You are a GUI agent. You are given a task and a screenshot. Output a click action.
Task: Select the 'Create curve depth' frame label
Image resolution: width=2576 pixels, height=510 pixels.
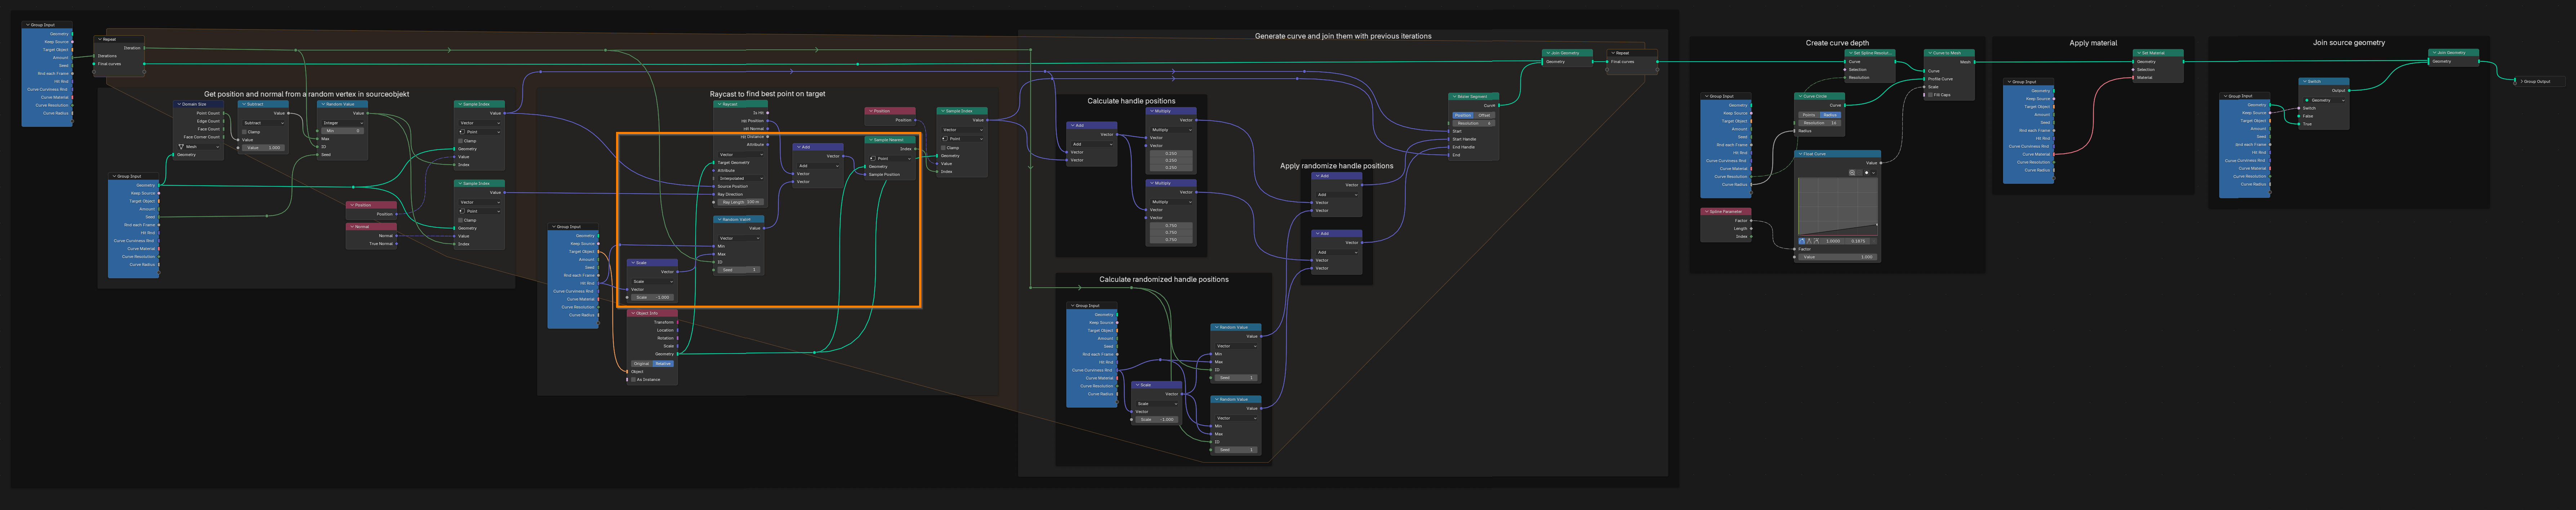(x=1838, y=43)
